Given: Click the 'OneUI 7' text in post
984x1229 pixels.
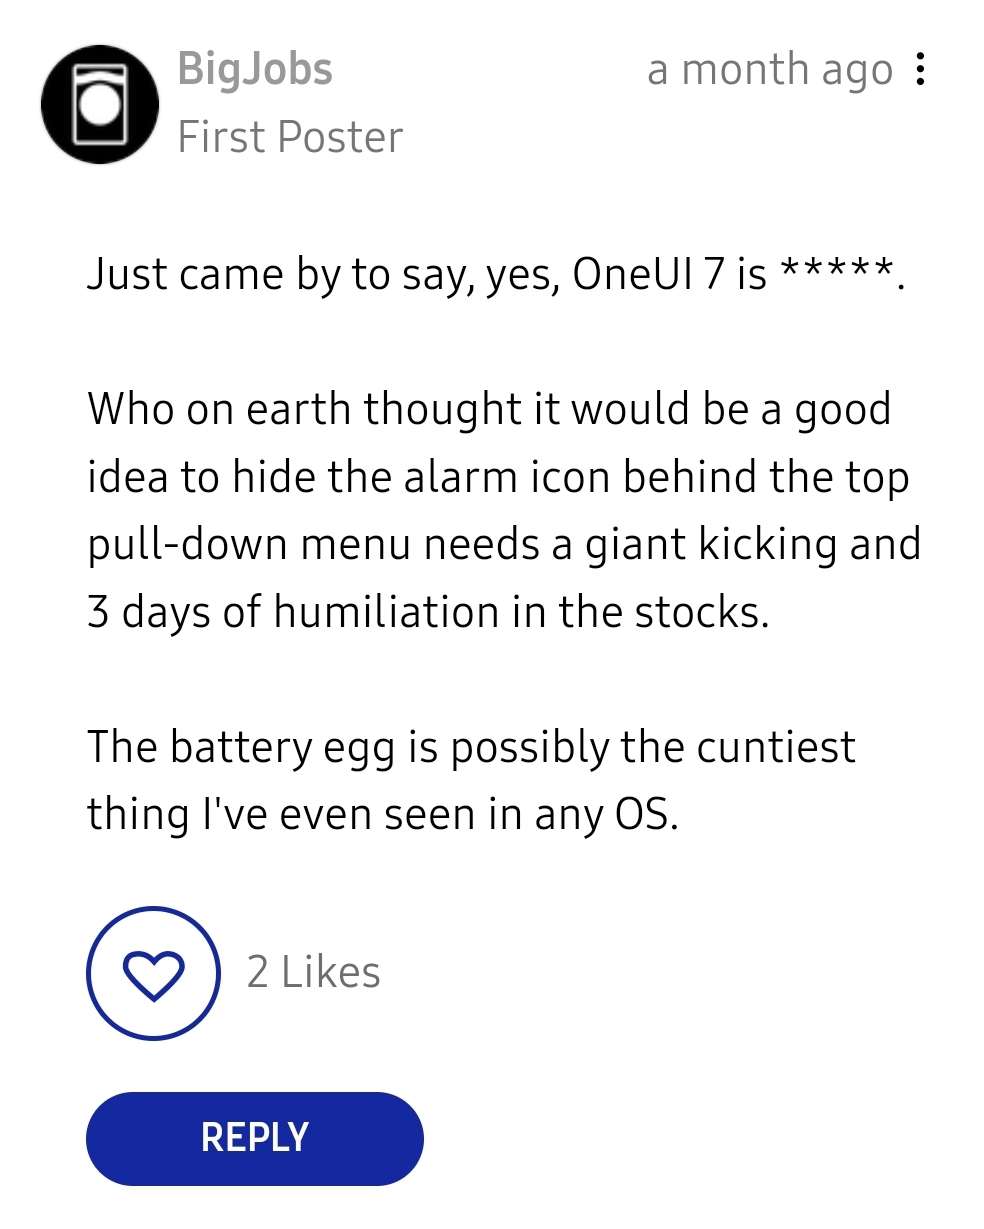Looking at the screenshot, I should 648,275.
